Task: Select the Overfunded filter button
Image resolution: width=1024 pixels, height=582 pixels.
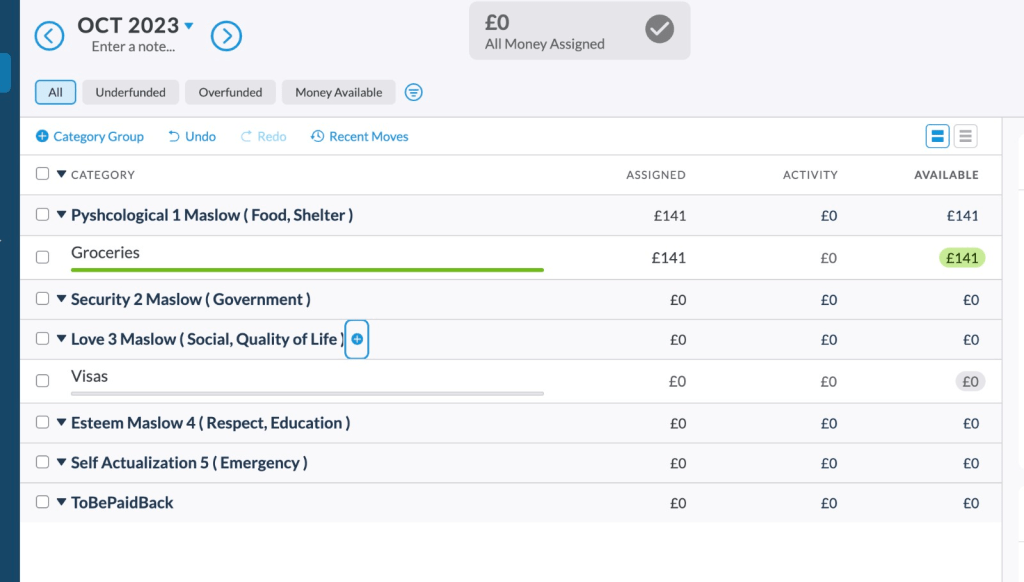Action: coord(231,92)
